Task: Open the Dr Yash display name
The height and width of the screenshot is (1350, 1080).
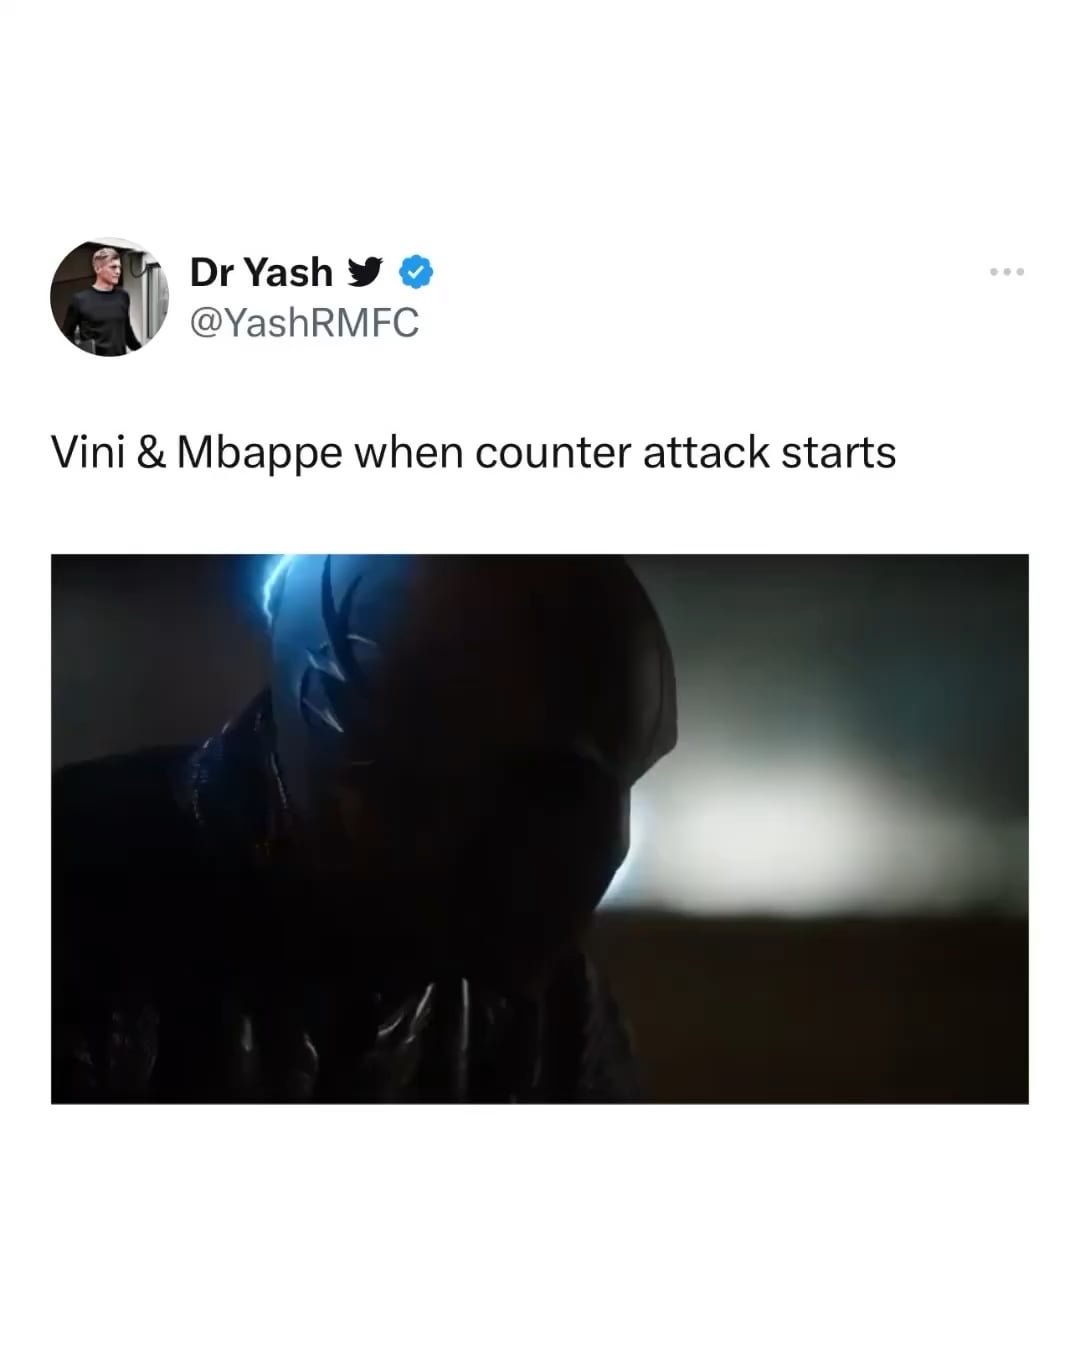Action: pos(261,272)
